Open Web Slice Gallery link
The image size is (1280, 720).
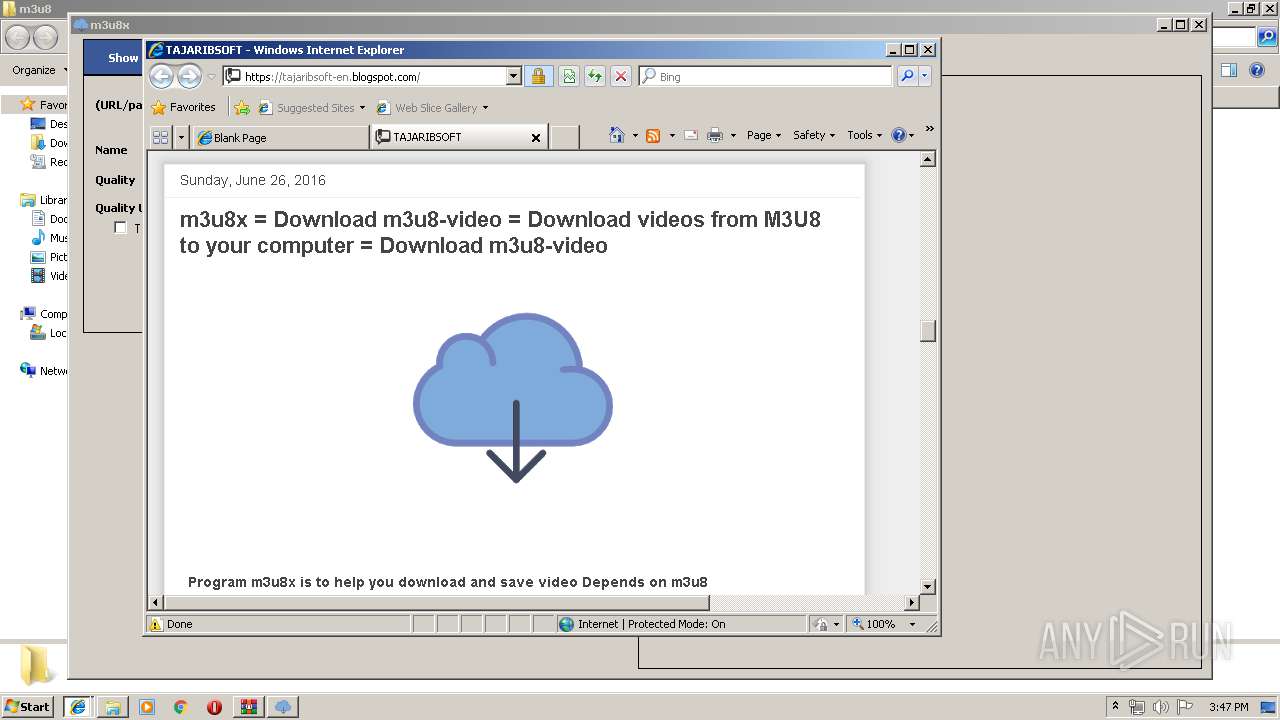[x=432, y=107]
